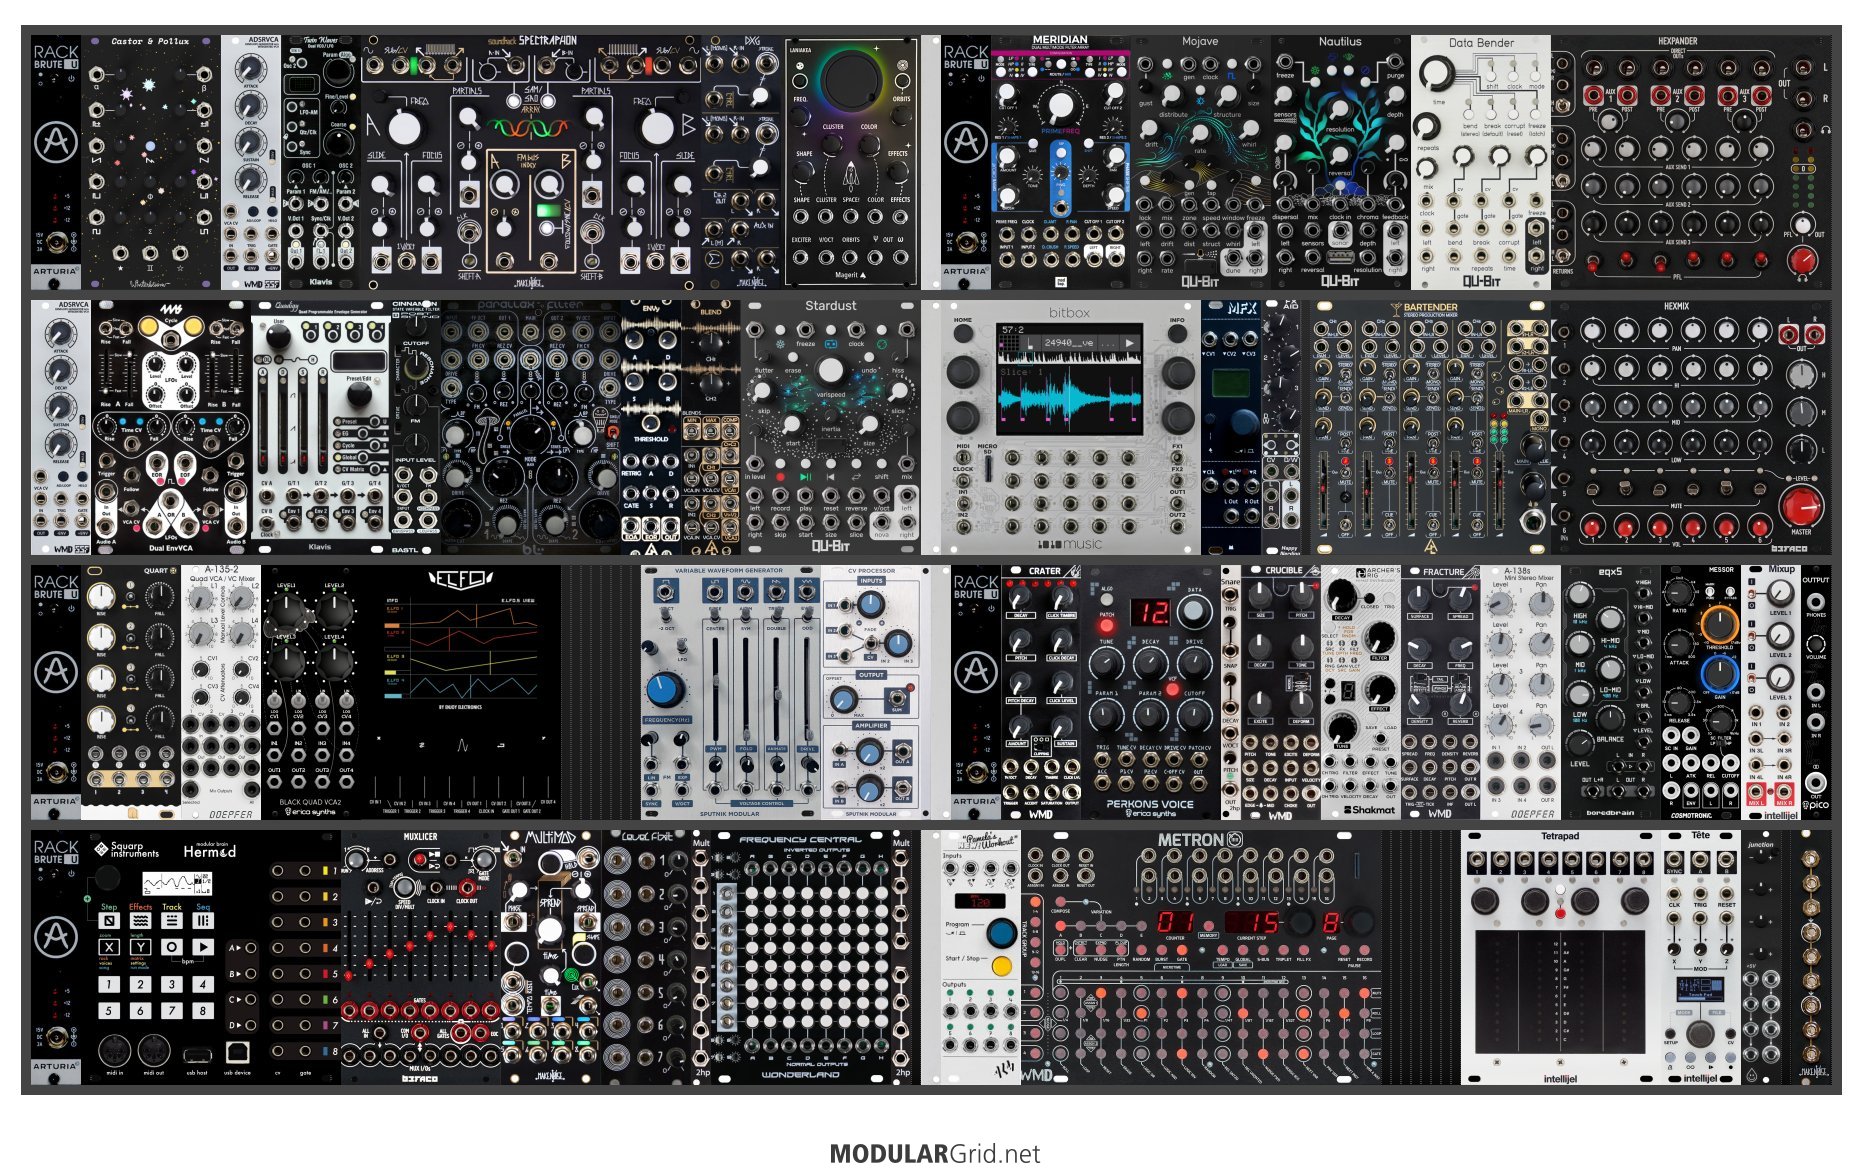Viewport: 1872px width, 1175px height.
Task: Click the blue GAIN knob on Messor
Action: [x=1719, y=676]
